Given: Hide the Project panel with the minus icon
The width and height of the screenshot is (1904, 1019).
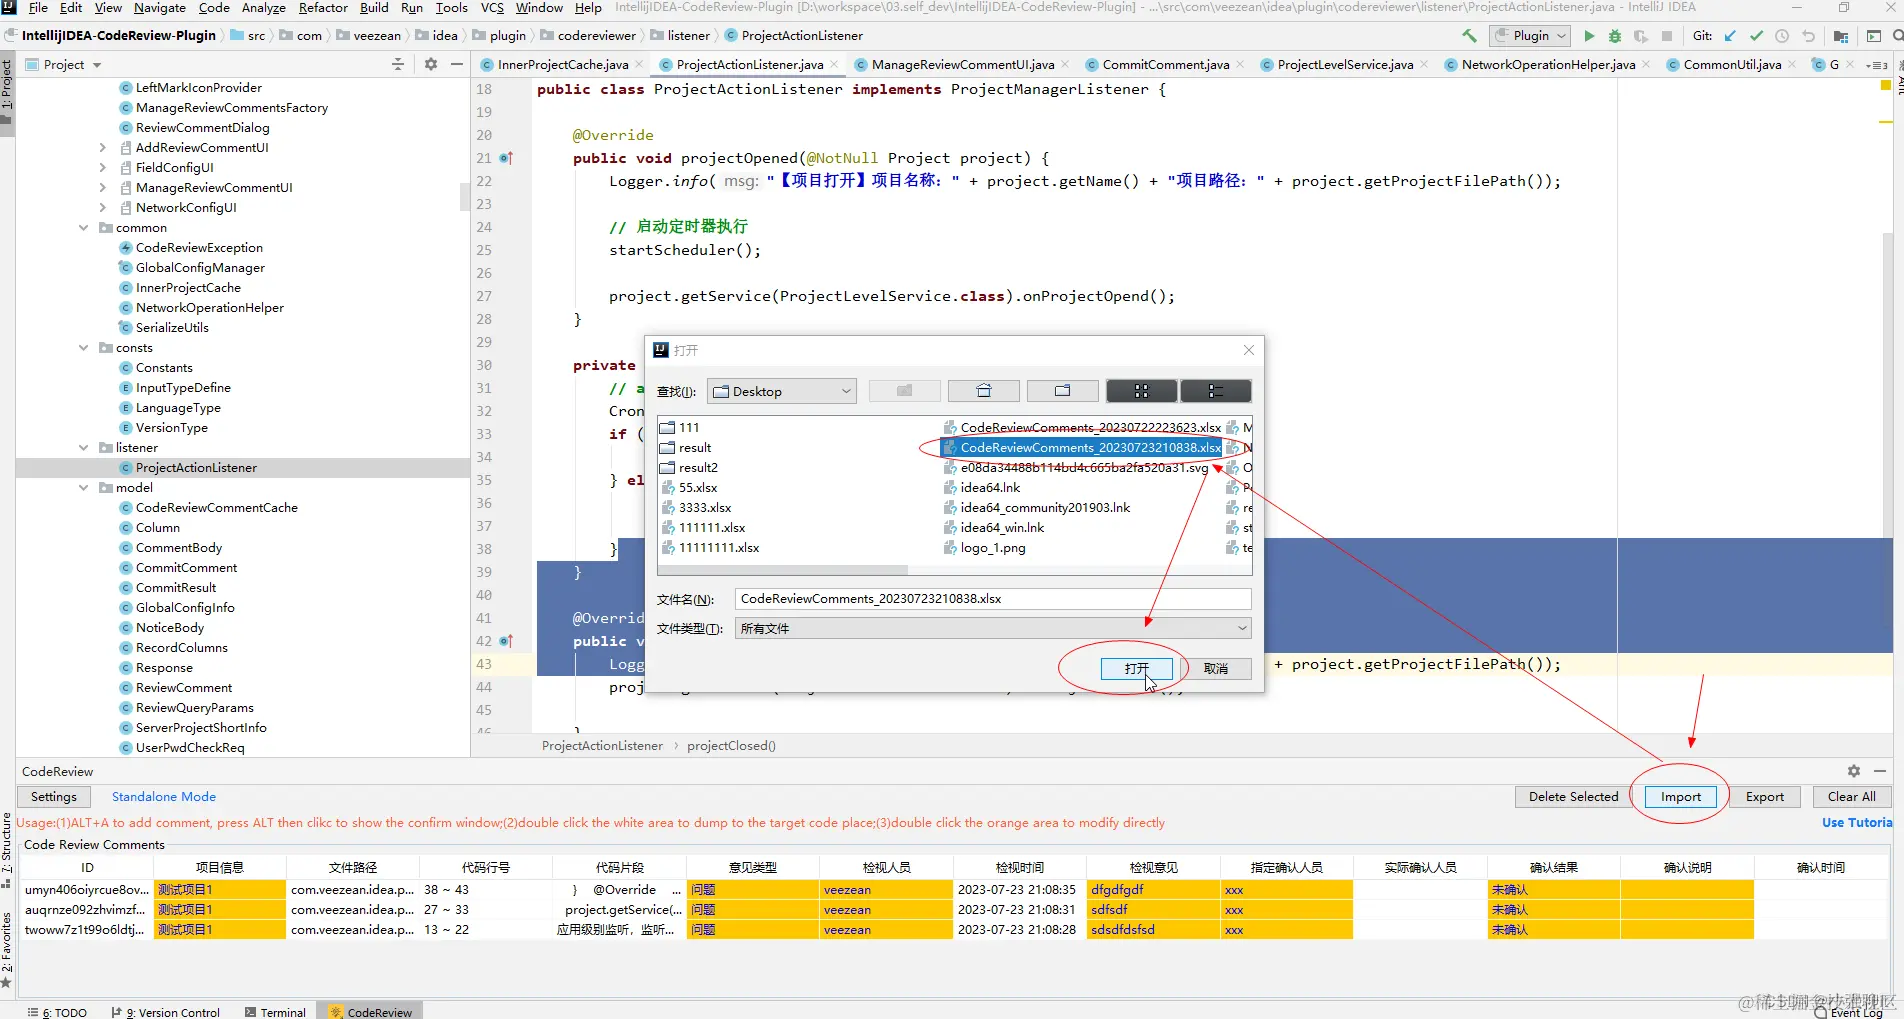Looking at the screenshot, I should (x=457, y=64).
